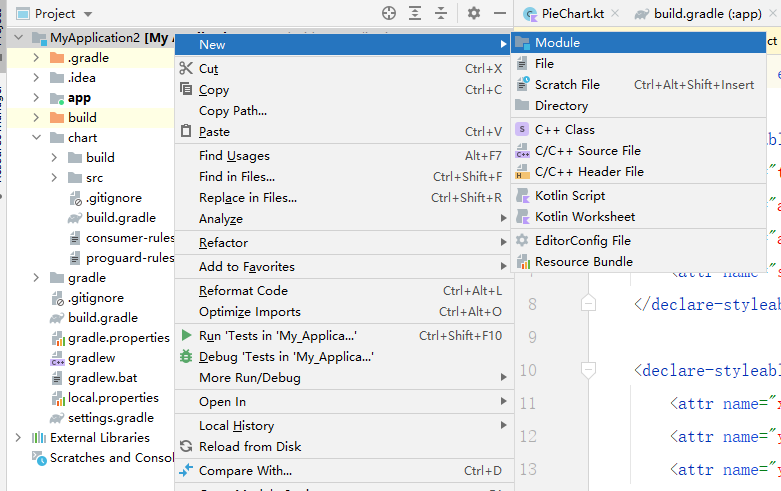
Task: Choose Optimize Imports entry
Action: 343,312
